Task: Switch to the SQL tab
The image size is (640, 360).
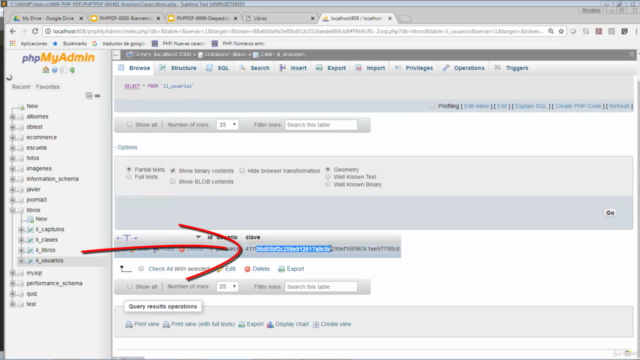Action: 218,68
